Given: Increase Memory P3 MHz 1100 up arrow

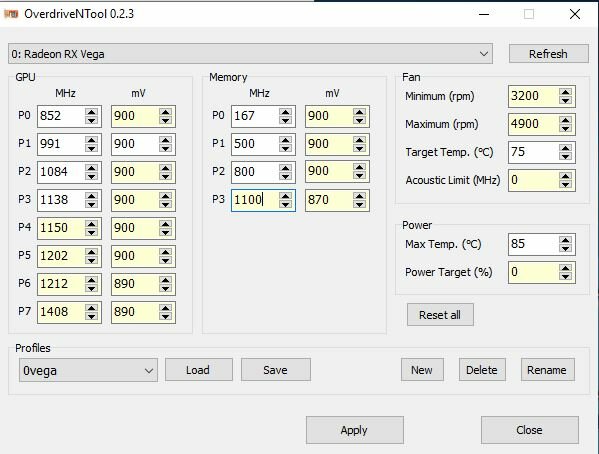Looking at the screenshot, I should (x=285, y=195).
